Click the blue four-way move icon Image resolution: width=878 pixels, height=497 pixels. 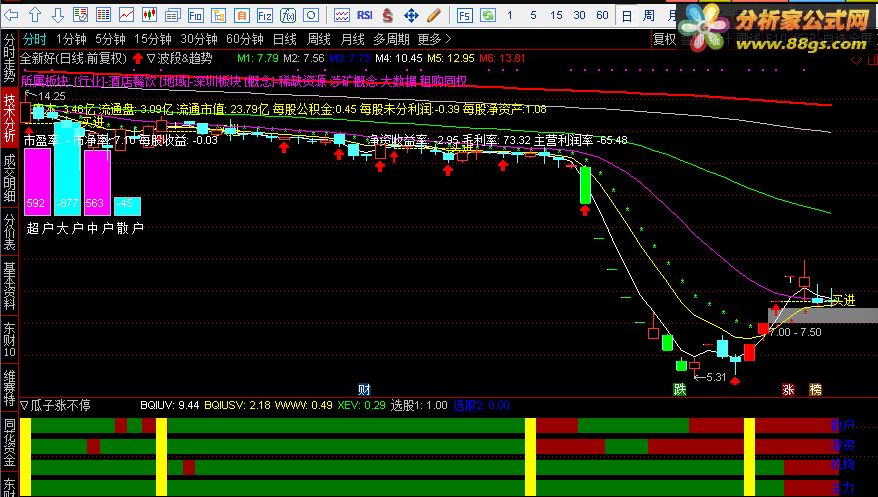pyautogui.click(x=411, y=15)
